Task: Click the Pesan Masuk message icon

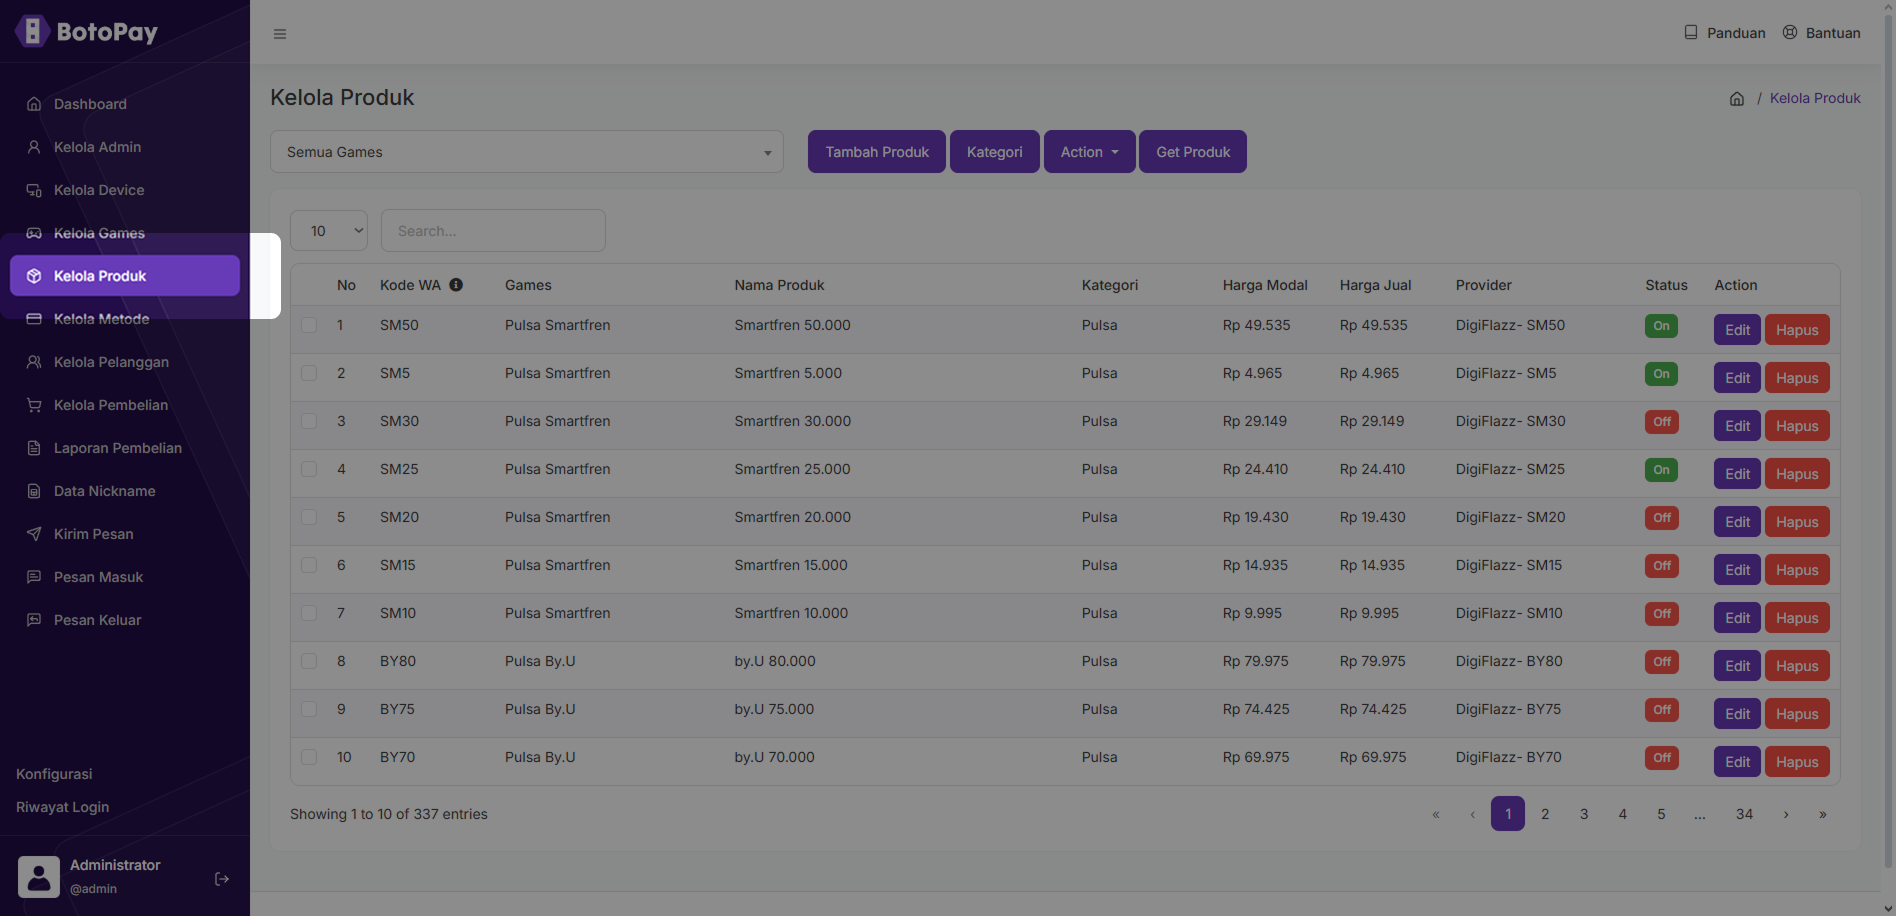Action: 34,577
